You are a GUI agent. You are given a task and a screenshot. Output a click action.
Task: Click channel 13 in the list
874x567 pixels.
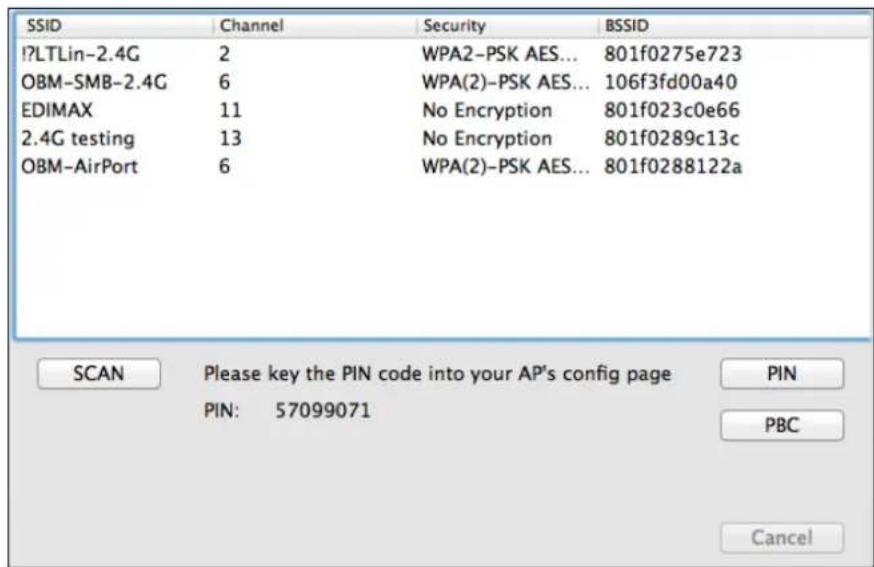(x=229, y=138)
